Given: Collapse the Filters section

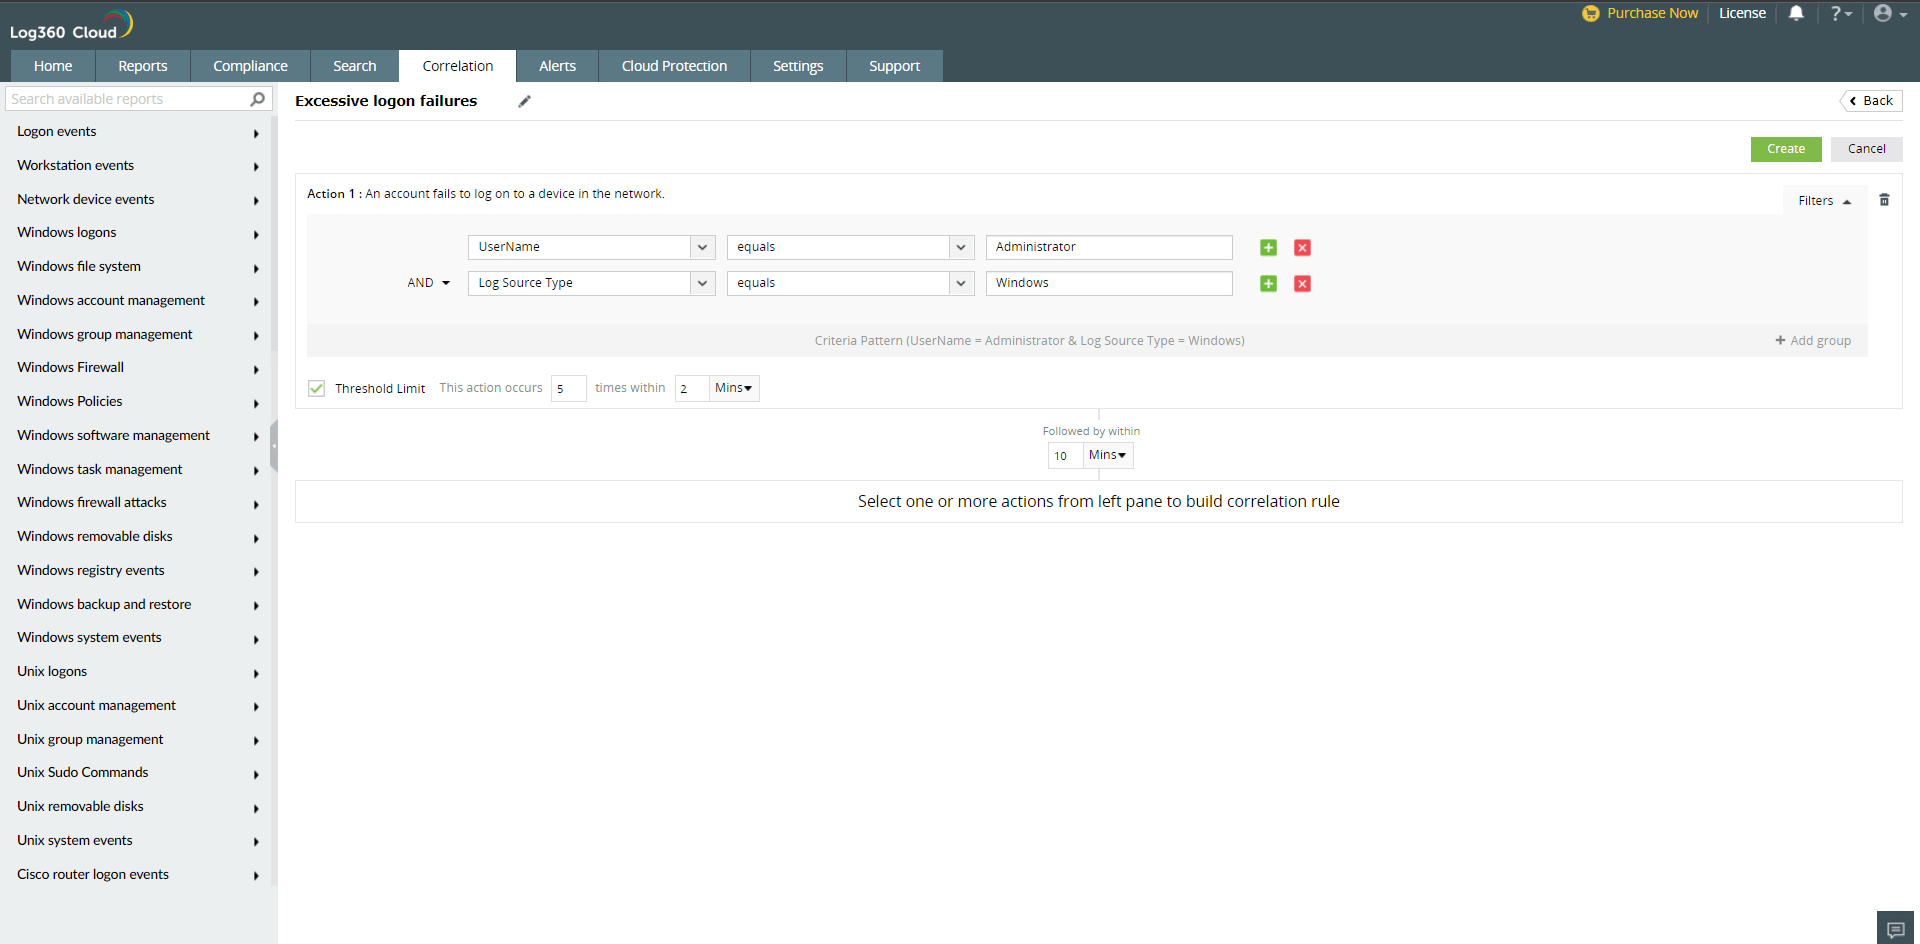Looking at the screenshot, I should click(x=1824, y=201).
